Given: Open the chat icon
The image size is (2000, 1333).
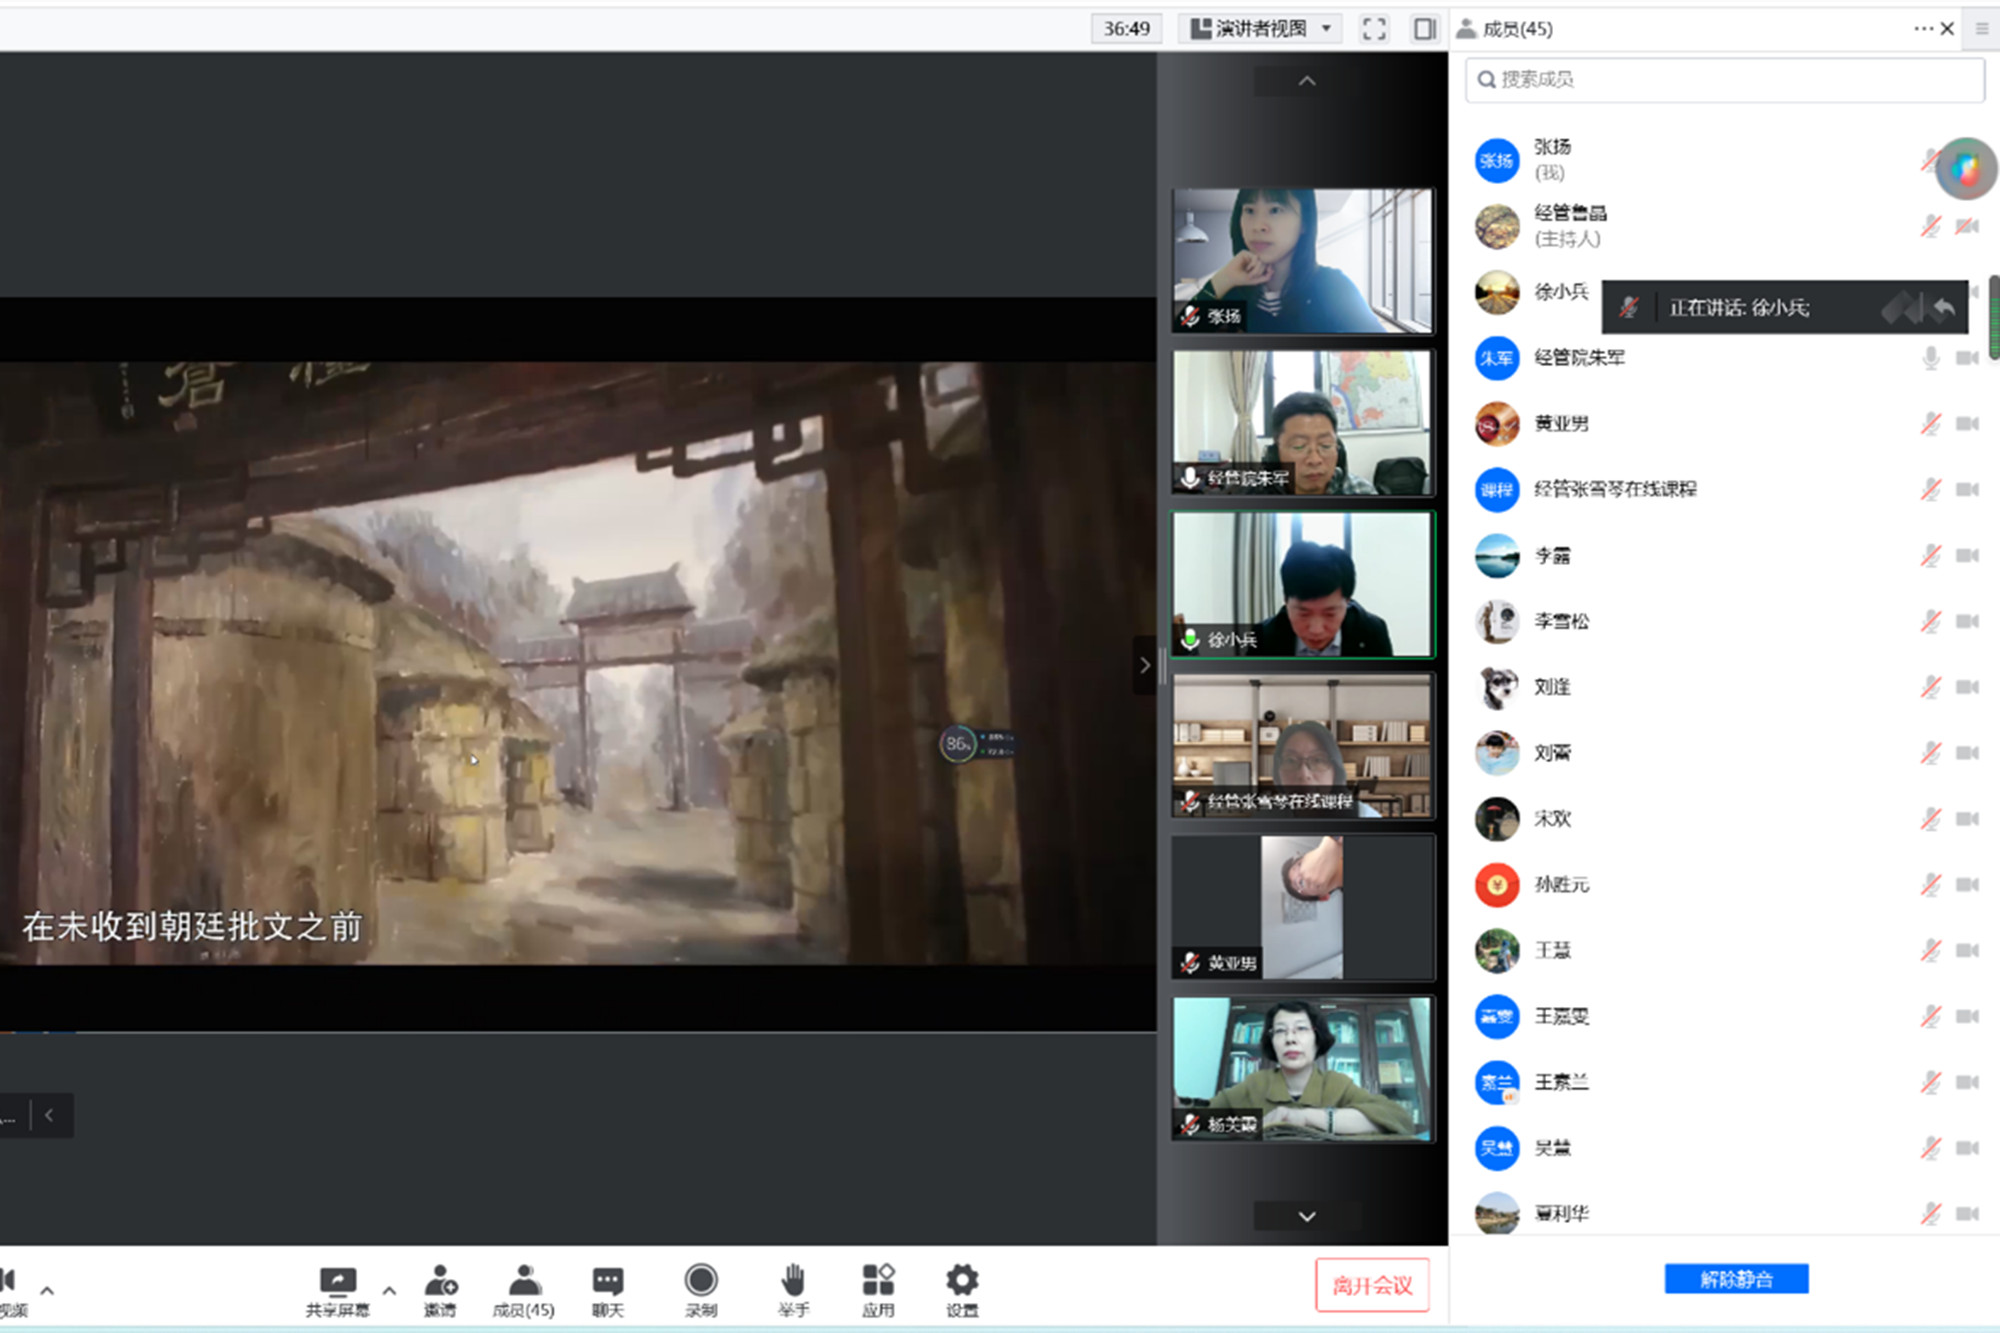Looking at the screenshot, I should point(607,1281).
